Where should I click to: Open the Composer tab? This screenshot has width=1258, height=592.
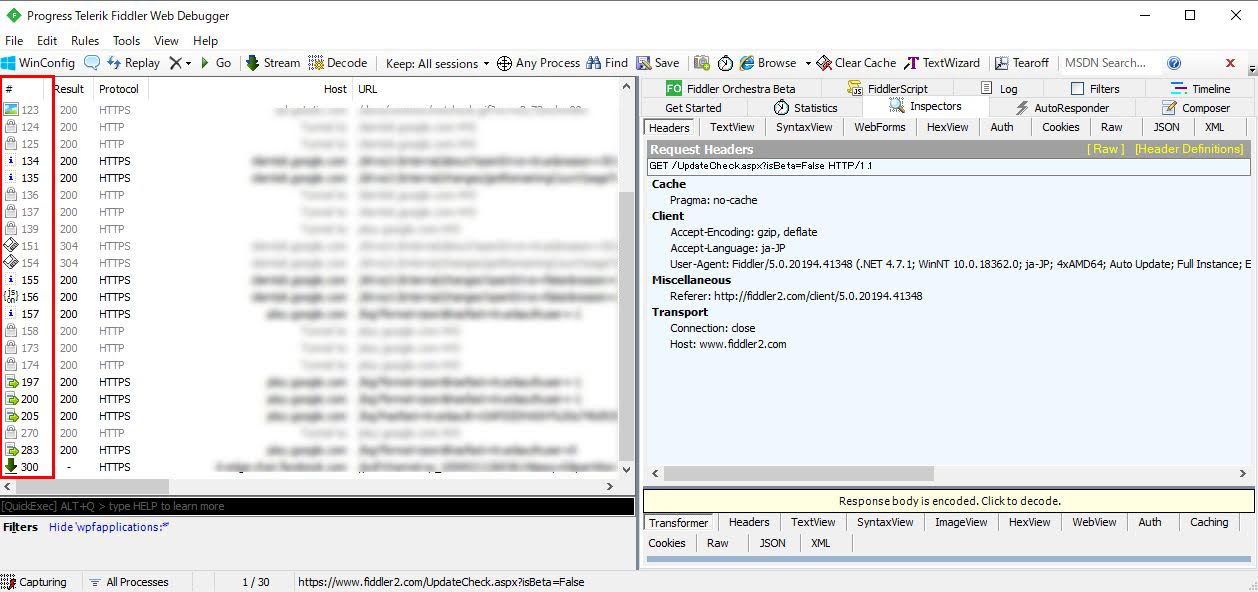1196,108
